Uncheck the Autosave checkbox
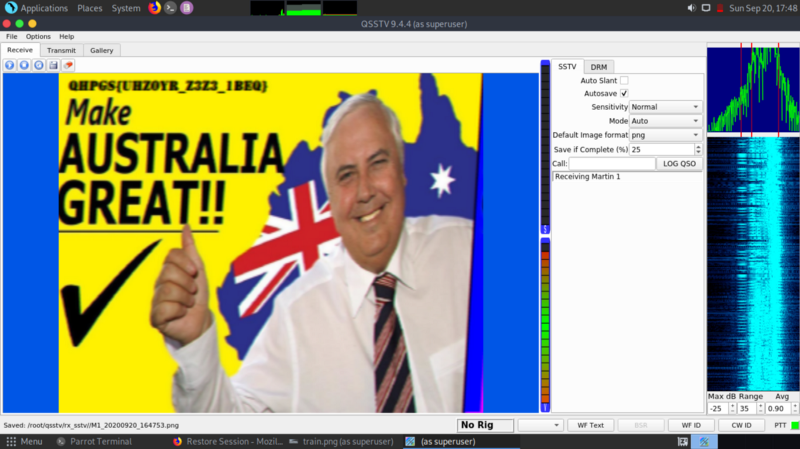The width and height of the screenshot is (800, 449). [624, 93]
